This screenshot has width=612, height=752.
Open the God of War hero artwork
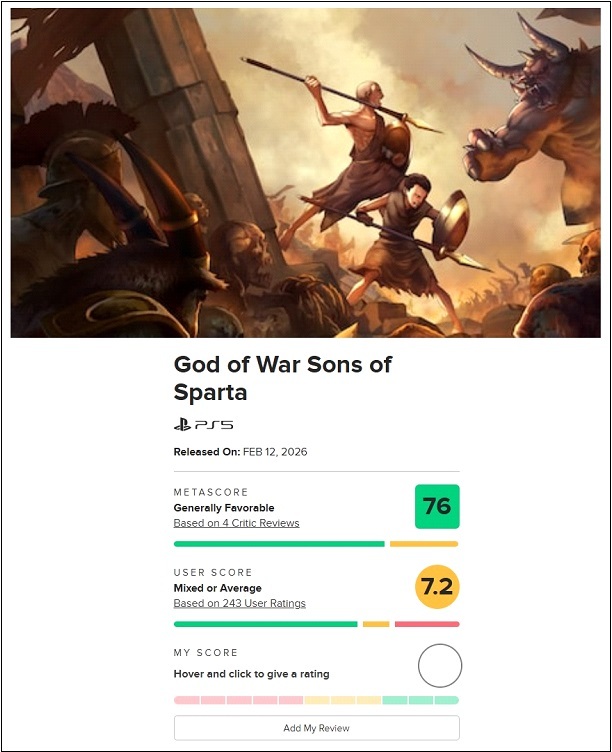305,175
